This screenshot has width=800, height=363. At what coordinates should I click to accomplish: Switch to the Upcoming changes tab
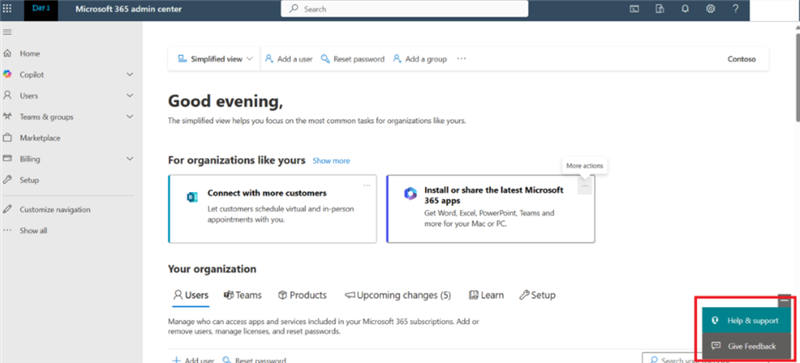click(x=397, y=295)
